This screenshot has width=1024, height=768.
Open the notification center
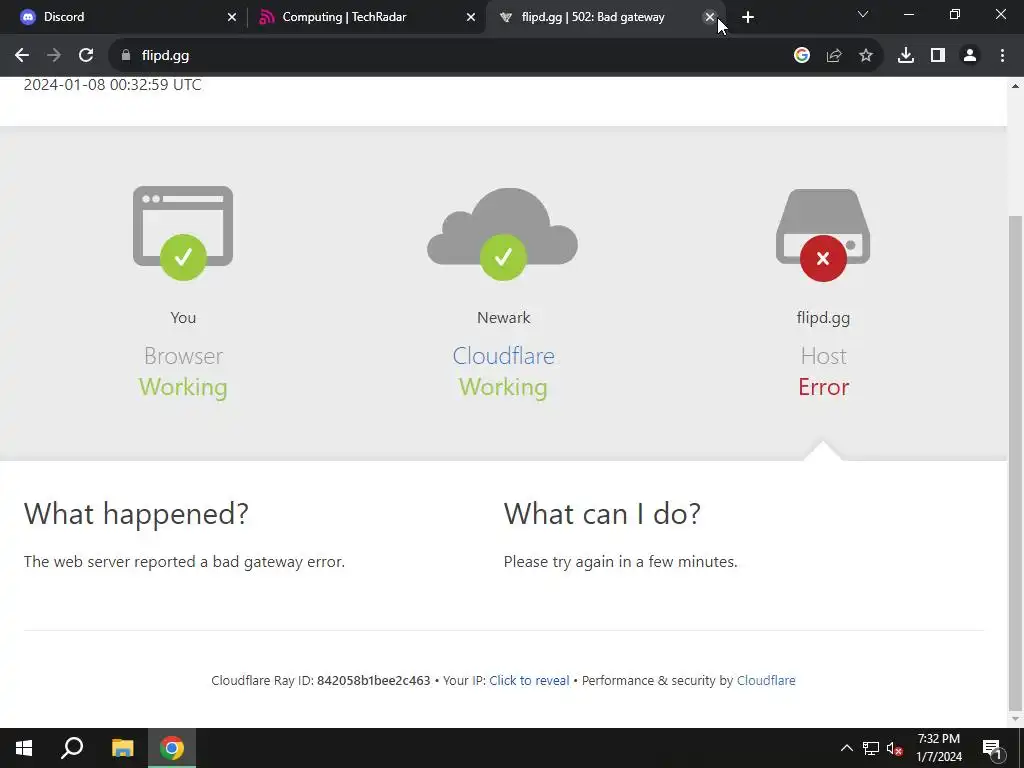[992, 748]
